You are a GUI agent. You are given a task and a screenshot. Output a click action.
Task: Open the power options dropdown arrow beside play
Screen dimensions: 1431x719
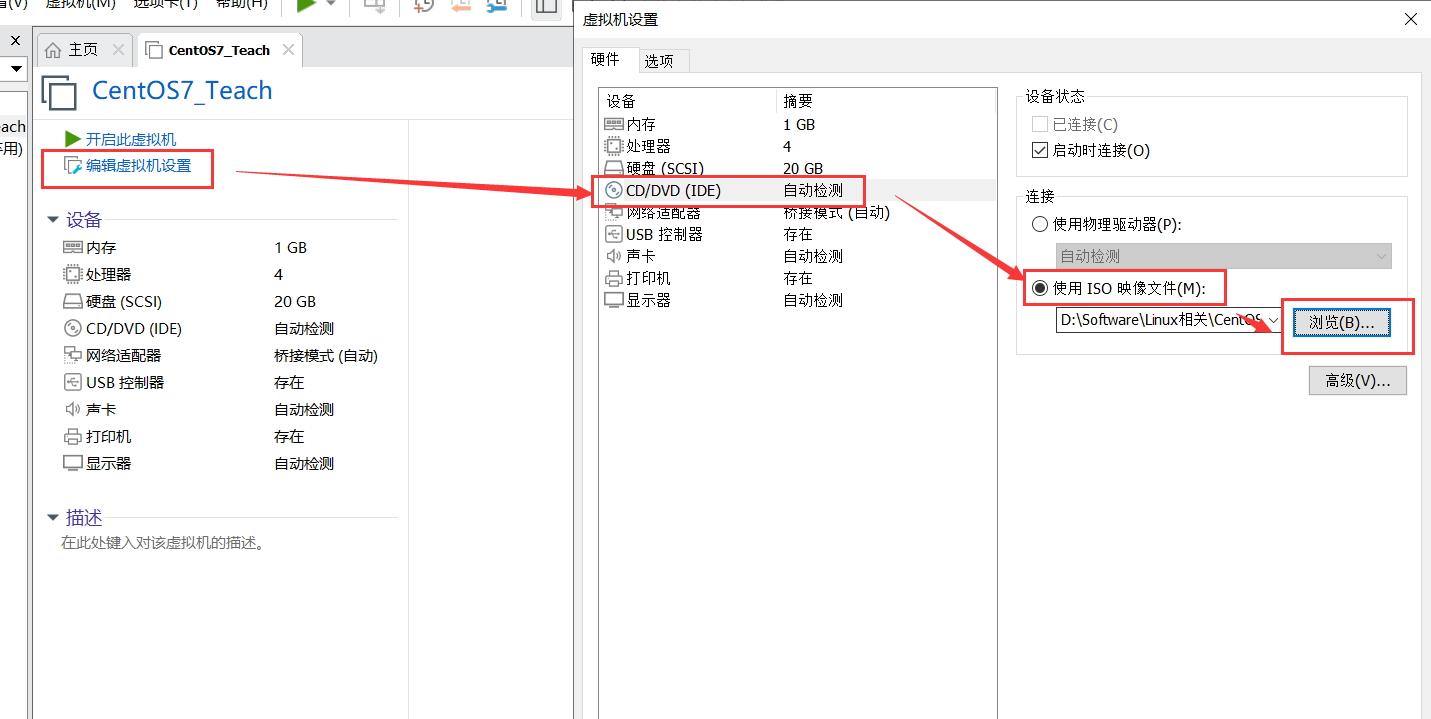pos(331,5)
